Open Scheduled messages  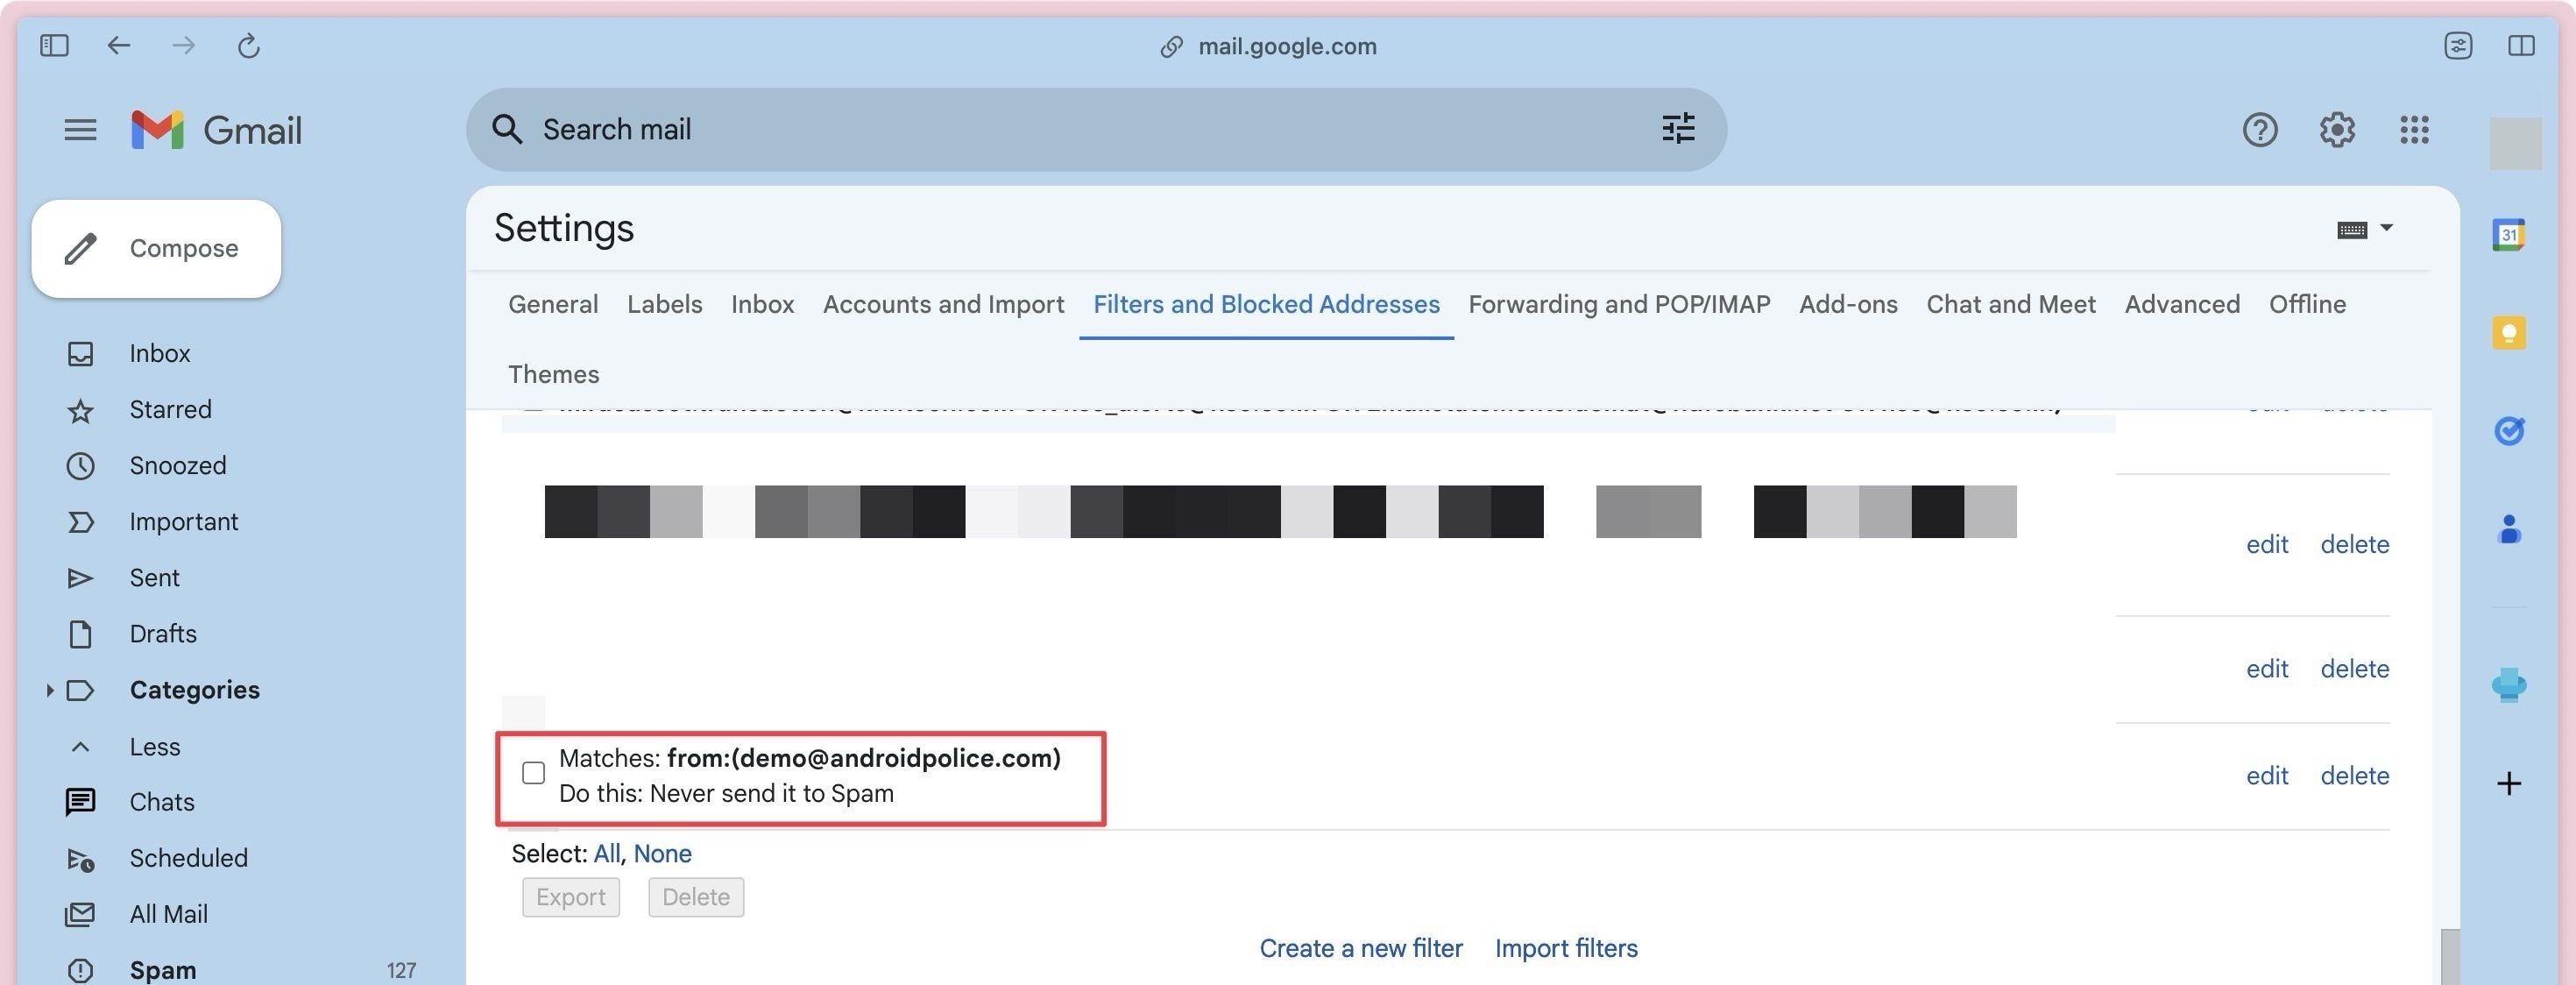click(188, 858)
